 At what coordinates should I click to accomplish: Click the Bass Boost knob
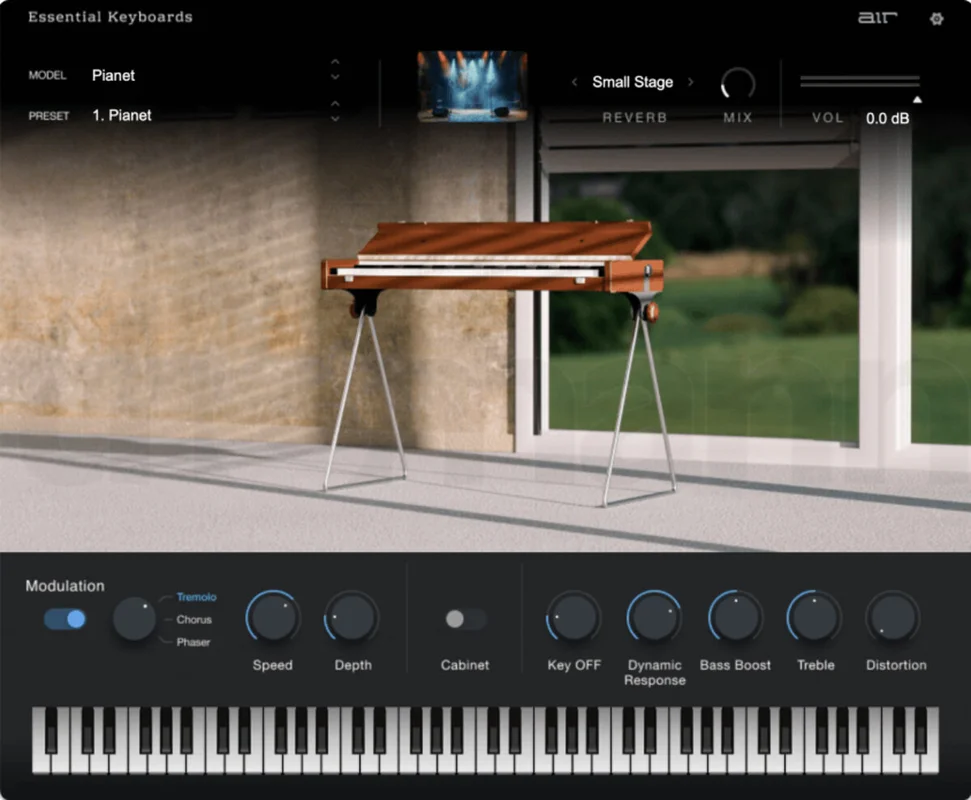(x=734, y=617)
